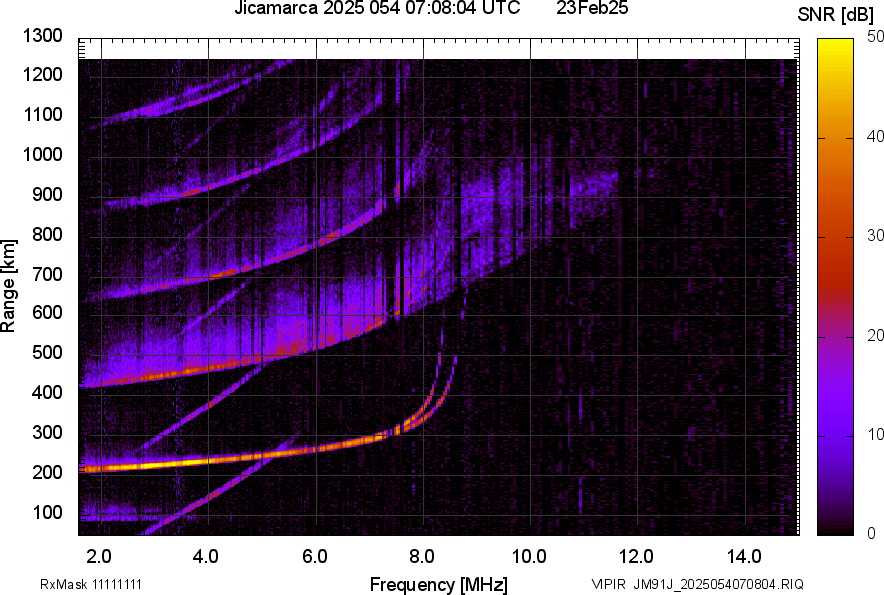Click the colorbar 0 dB tick label
Screen dimensions: 884x595
872,533
